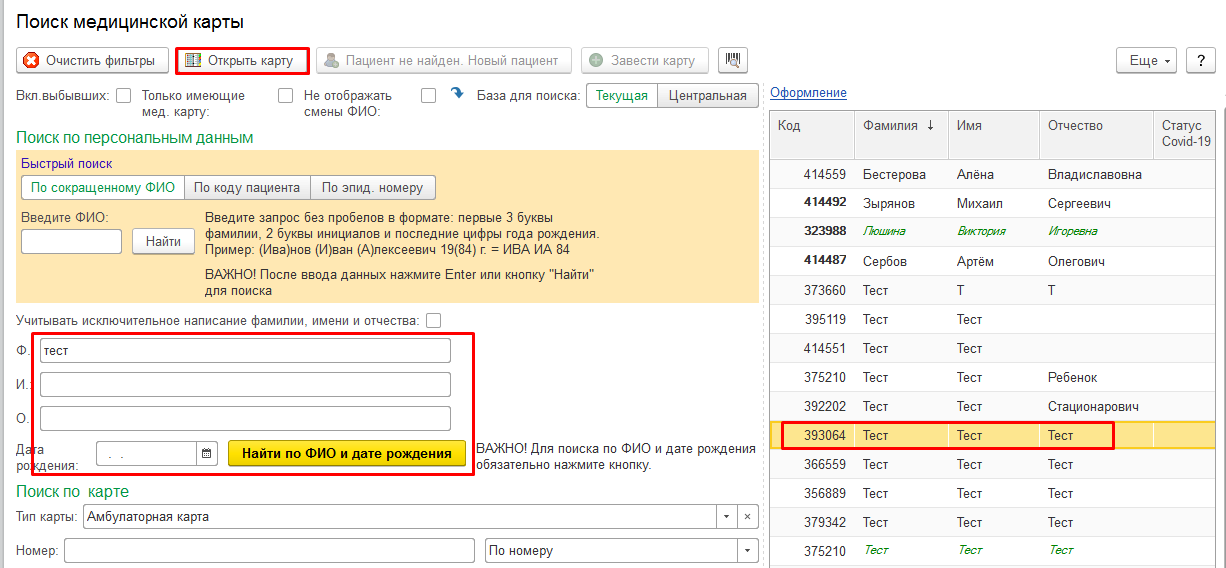Switch to По коду пациента tab
Screen dimensions: 1226x568
point(247,187)
